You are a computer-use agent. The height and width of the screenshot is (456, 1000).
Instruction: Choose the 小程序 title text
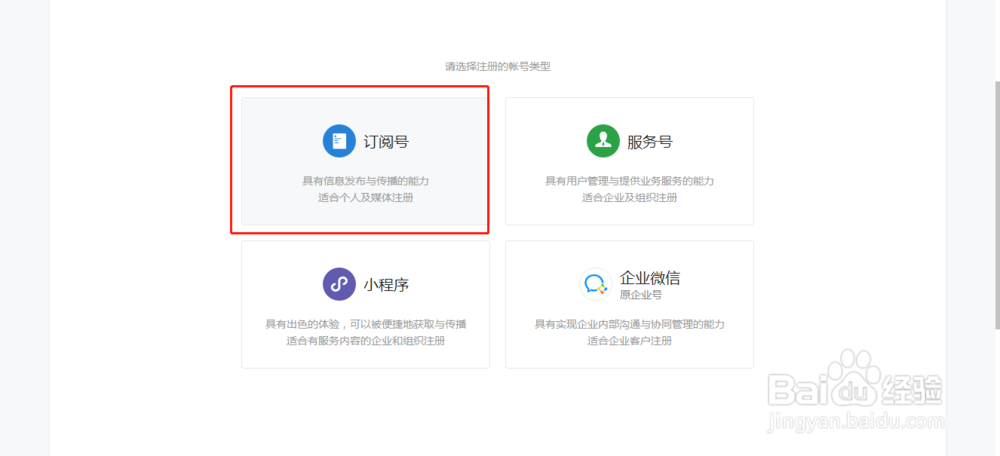coord(386,284)
